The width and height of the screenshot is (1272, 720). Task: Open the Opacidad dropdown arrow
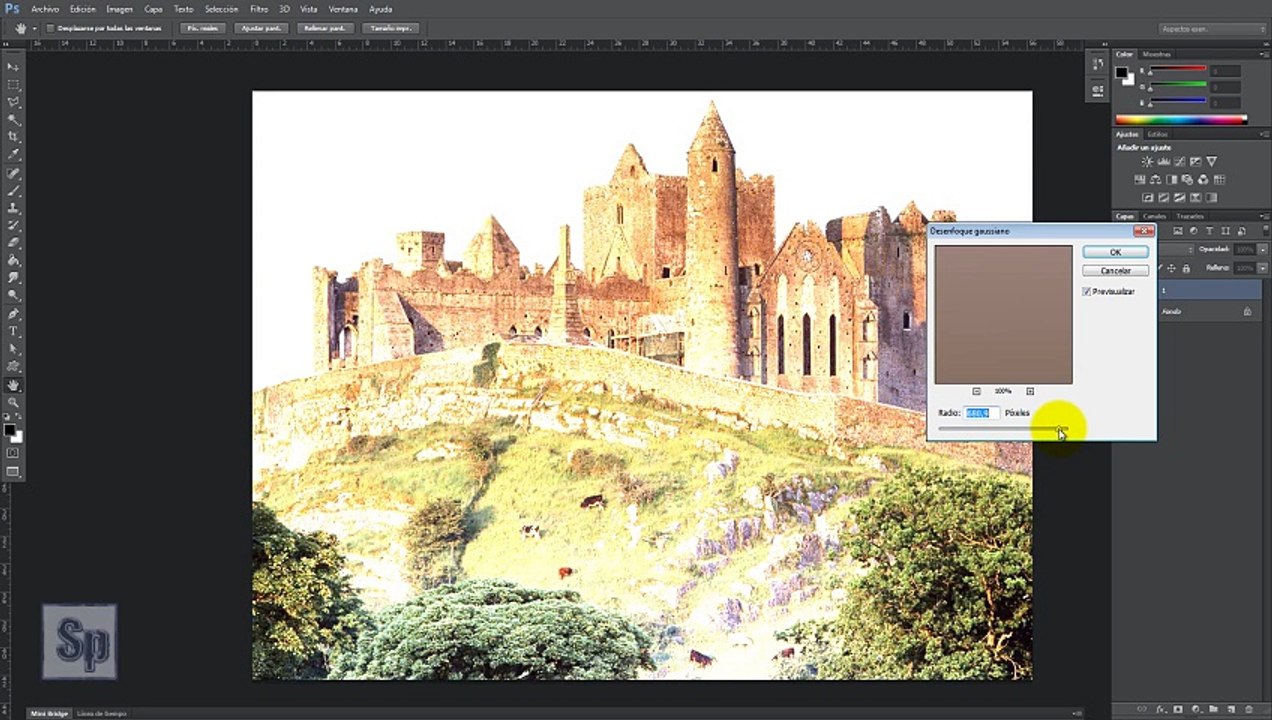[1263, 249]
